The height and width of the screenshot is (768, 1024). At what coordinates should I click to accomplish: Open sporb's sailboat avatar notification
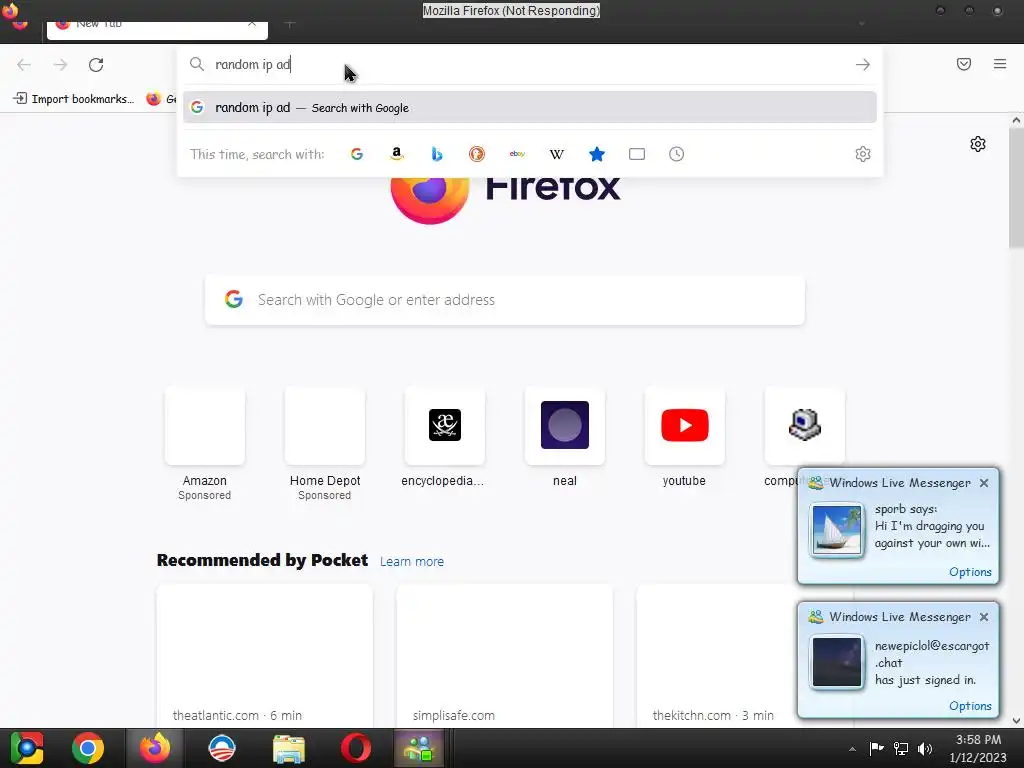837,530
